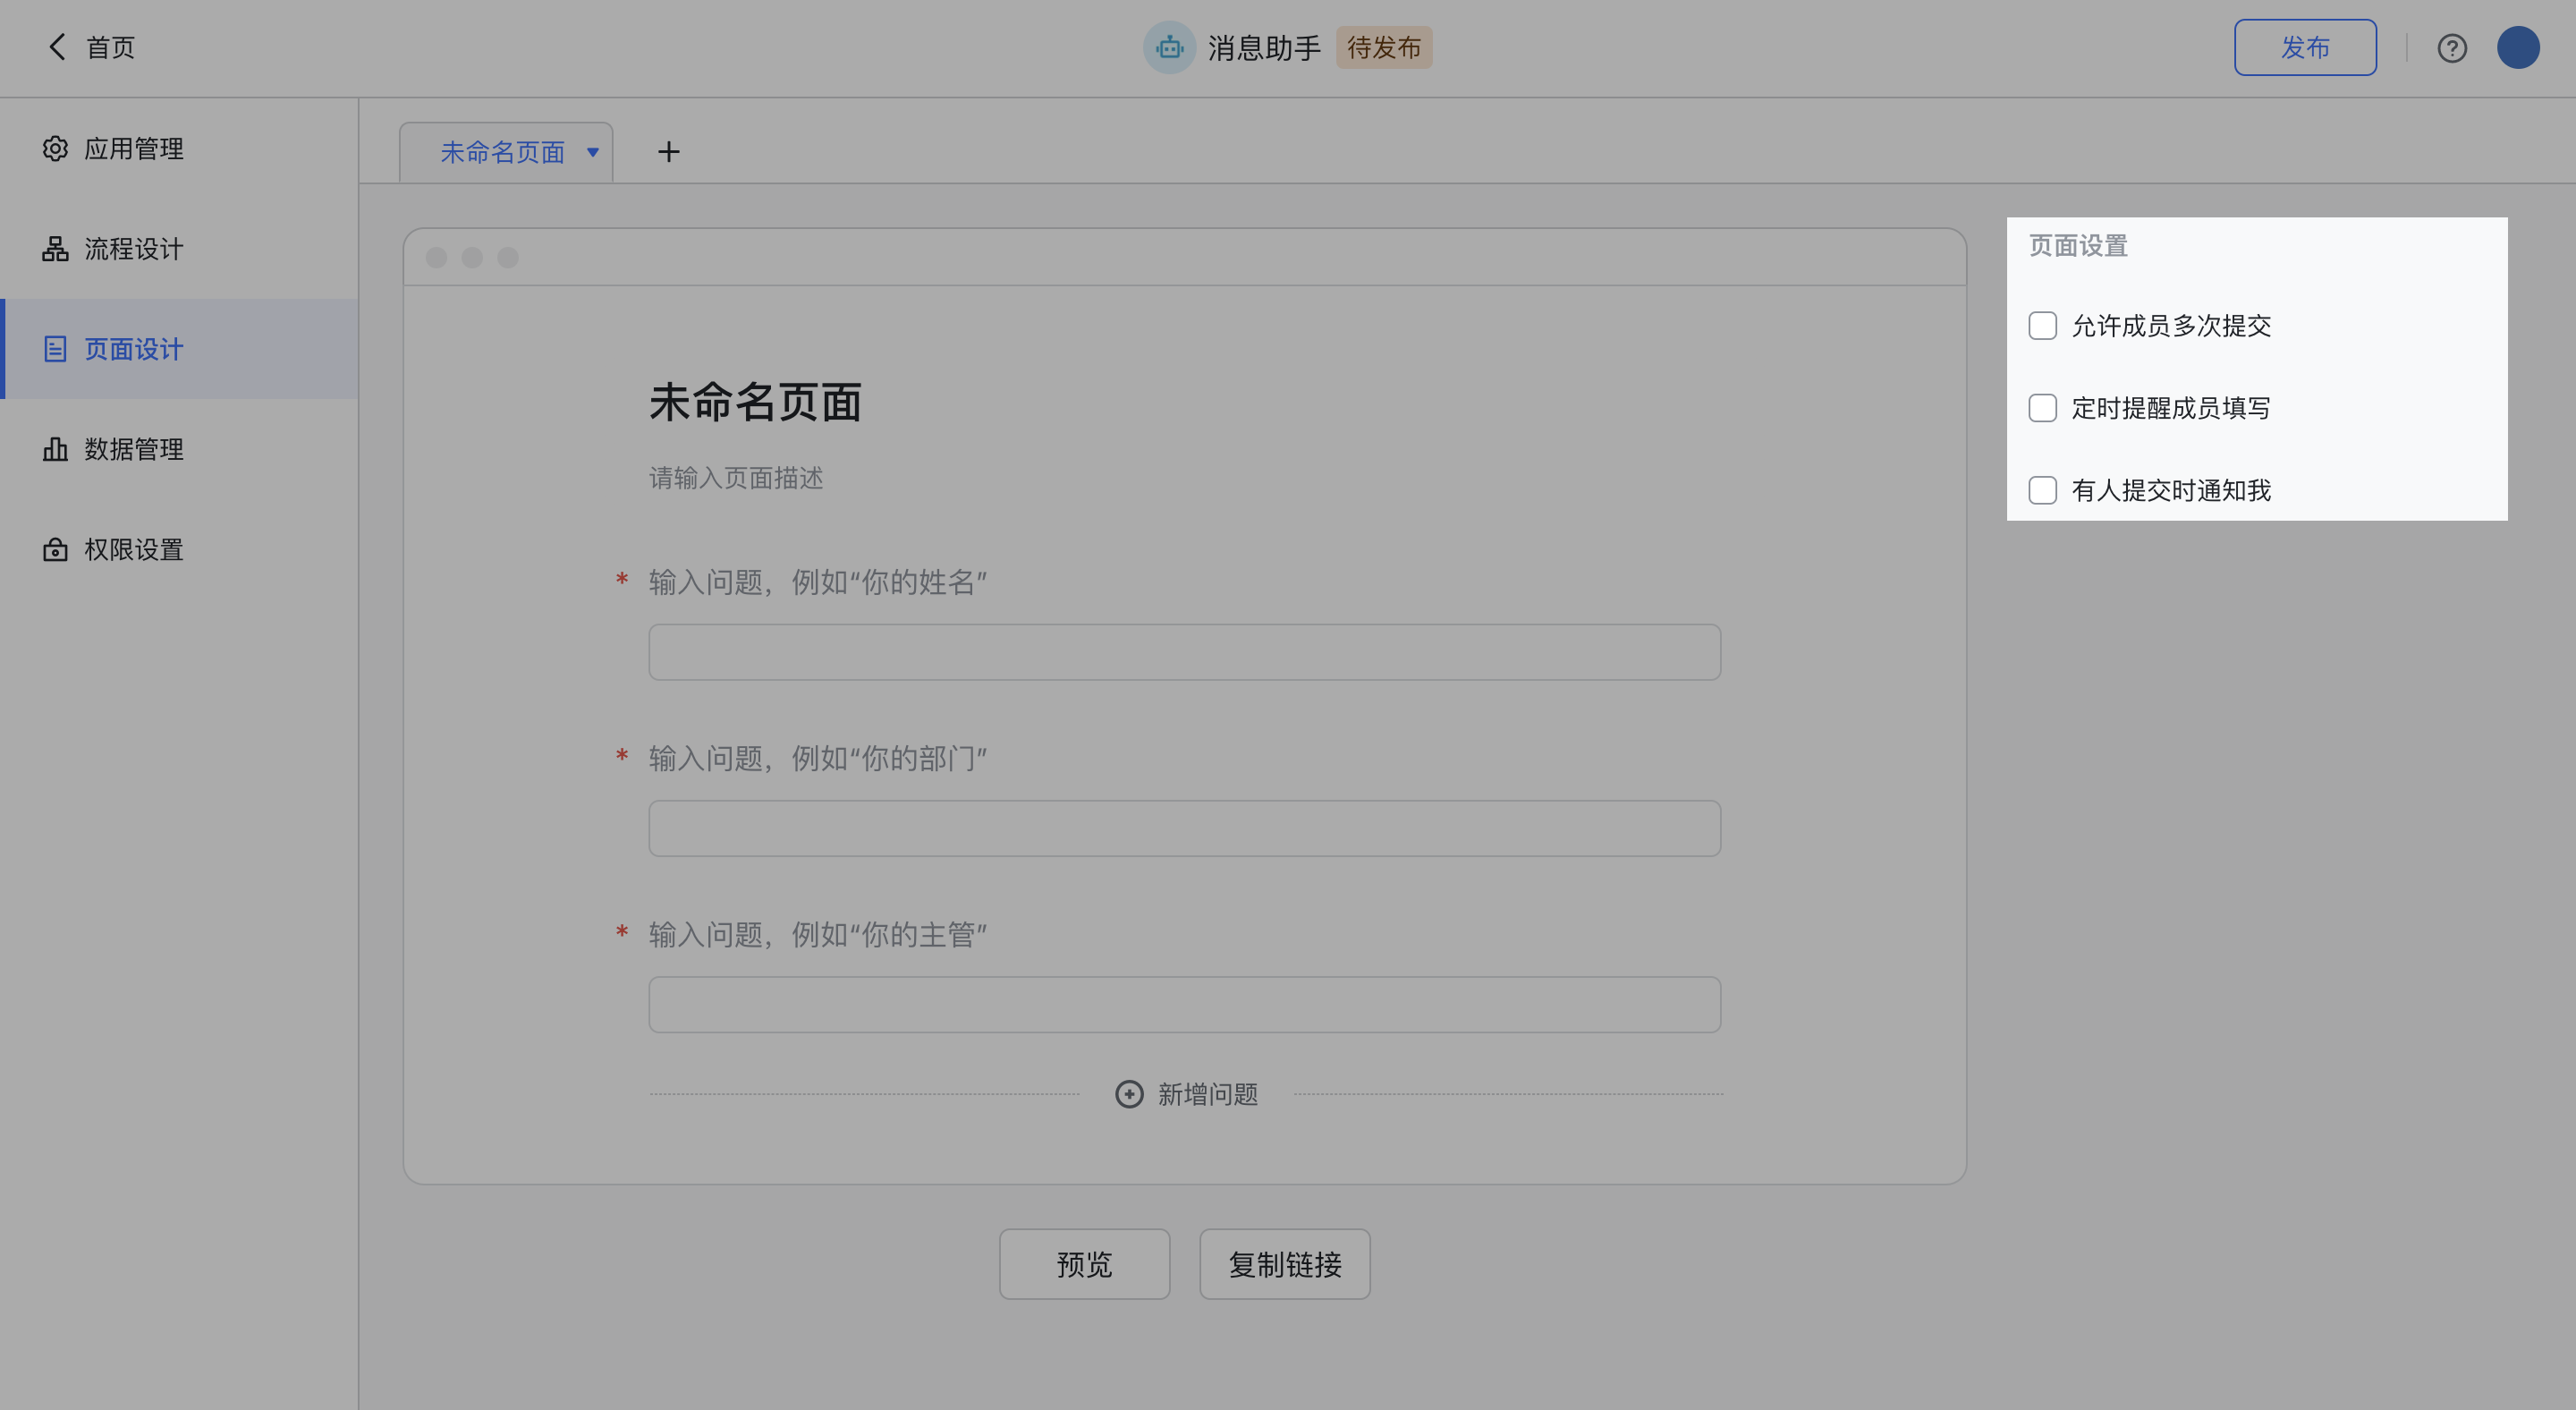The width and height of the screenshot is (2576, 1410).
Task: Open the help question mark icon
Action: point(2451,48)
